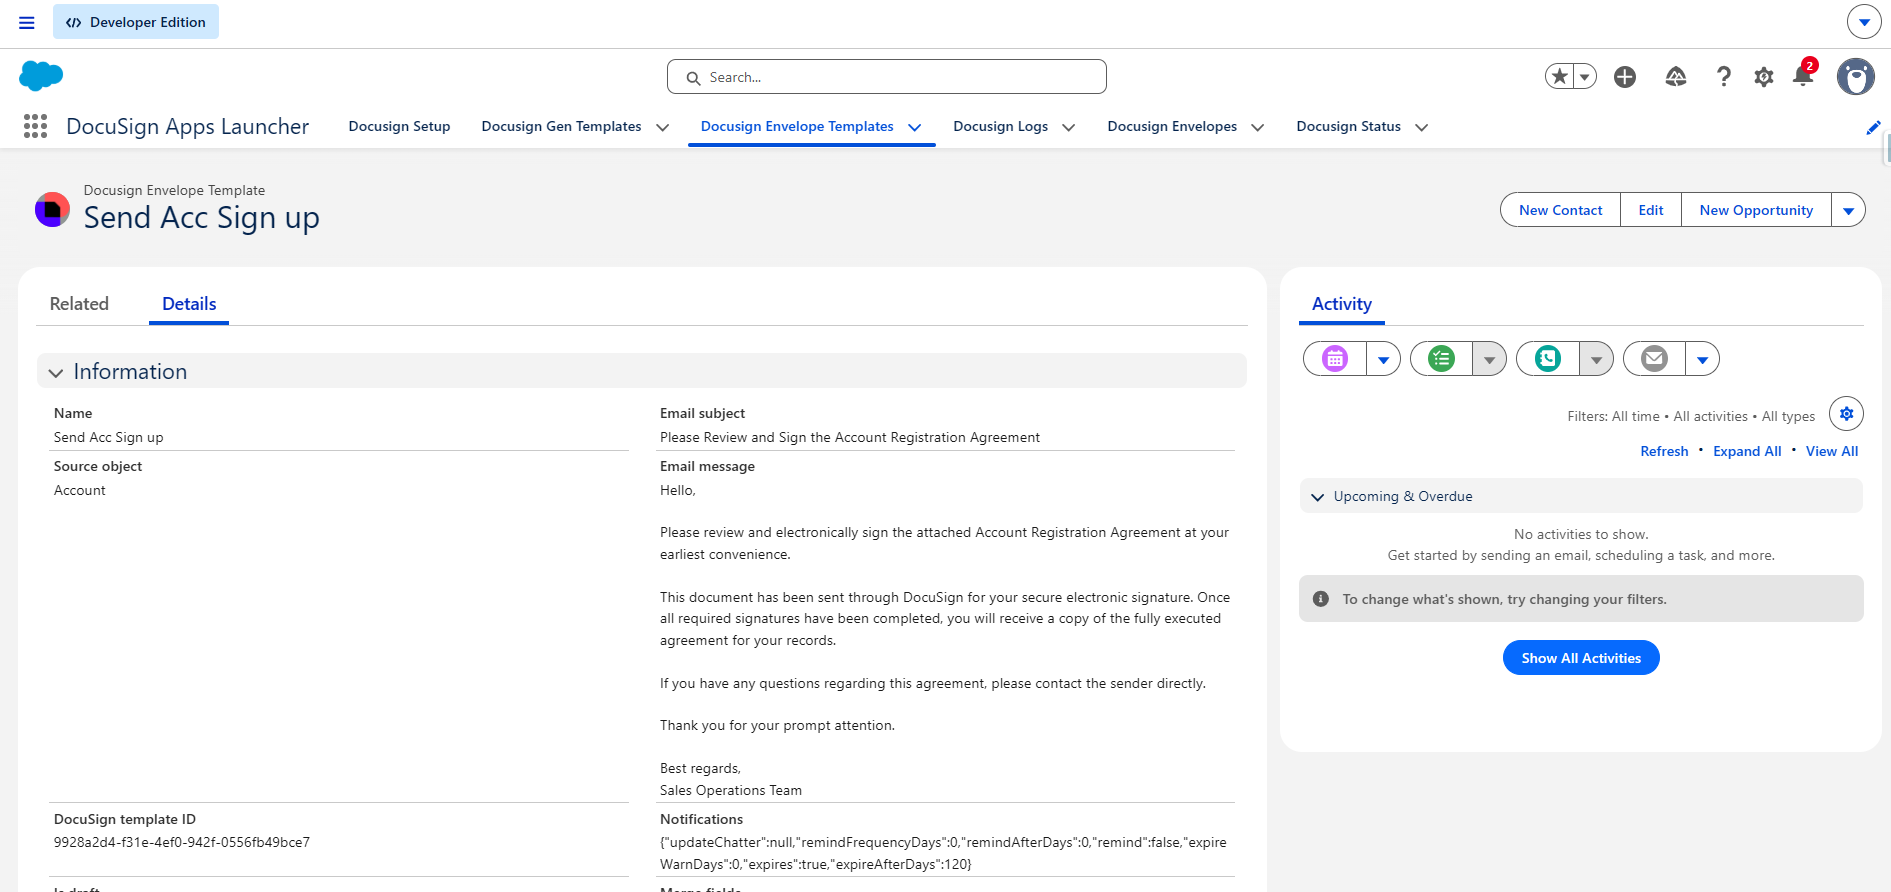
Task: Click the Log a Call phone icon
Action: point(1547,358)
